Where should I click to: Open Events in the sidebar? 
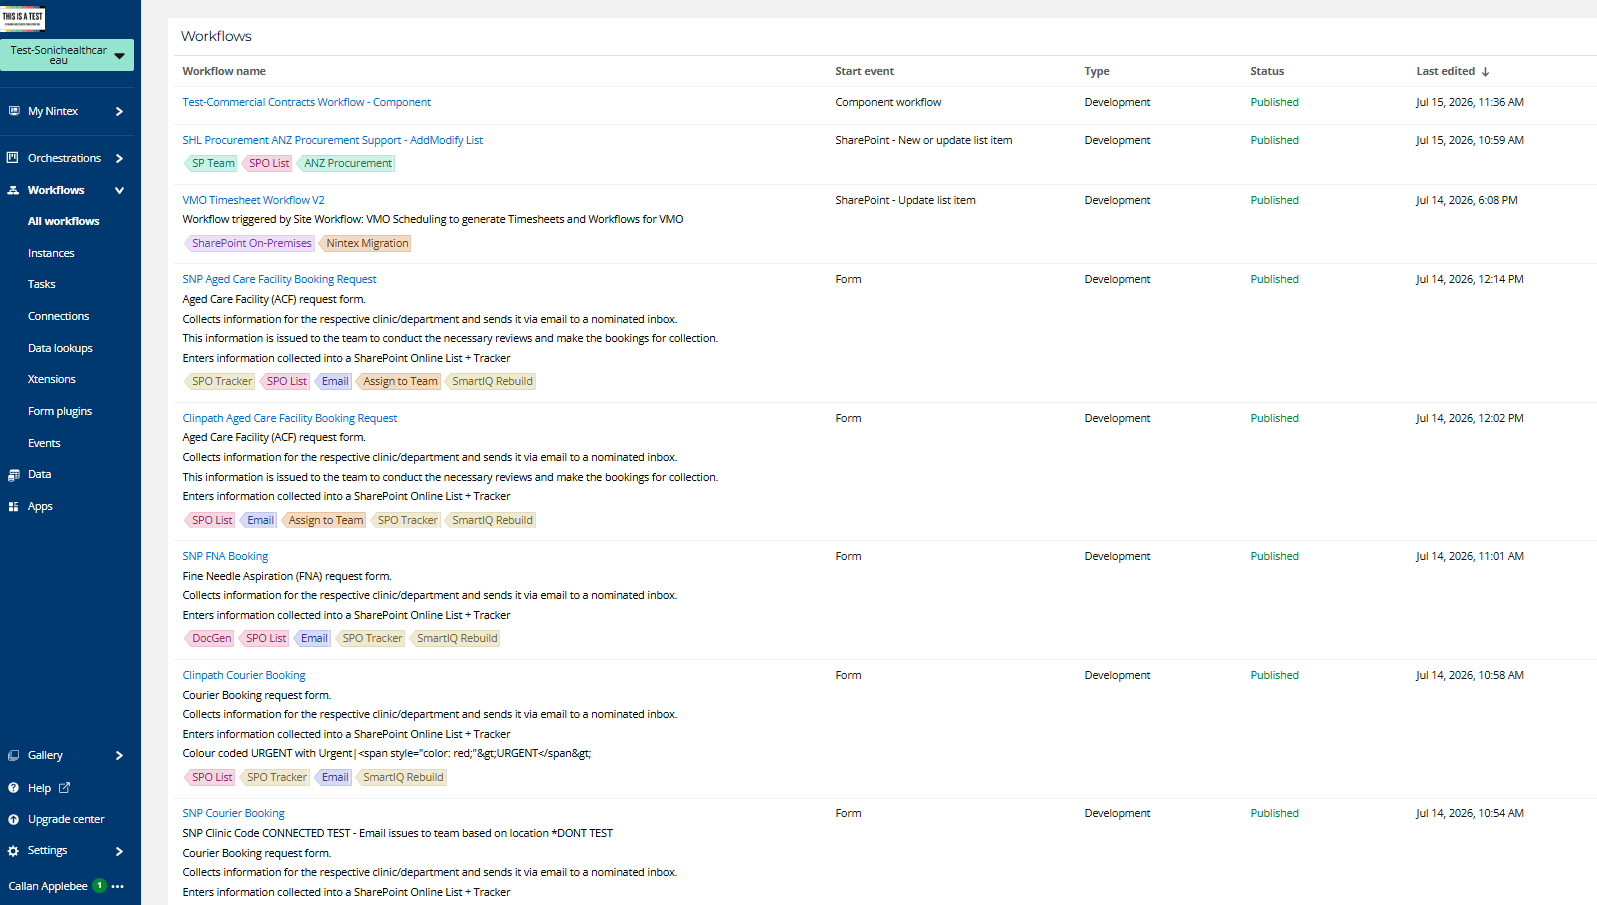pyautogui.click(x=44, y=444)
